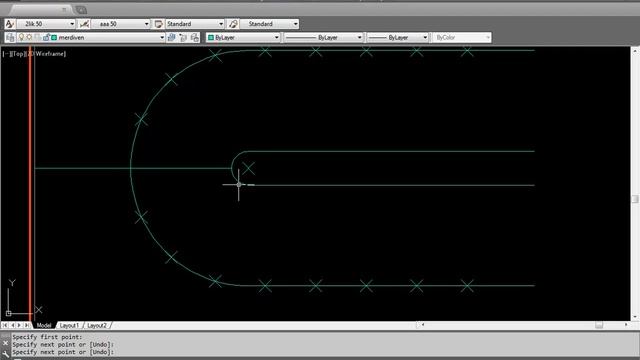640x360 pixels.
Task: Expand the merdiven layer dropdown list
Action: pyautogui.click(x=162, y=38)
